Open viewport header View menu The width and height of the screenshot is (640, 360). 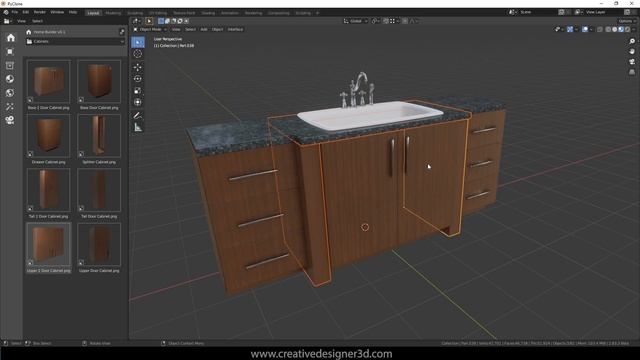click(176, 29)
